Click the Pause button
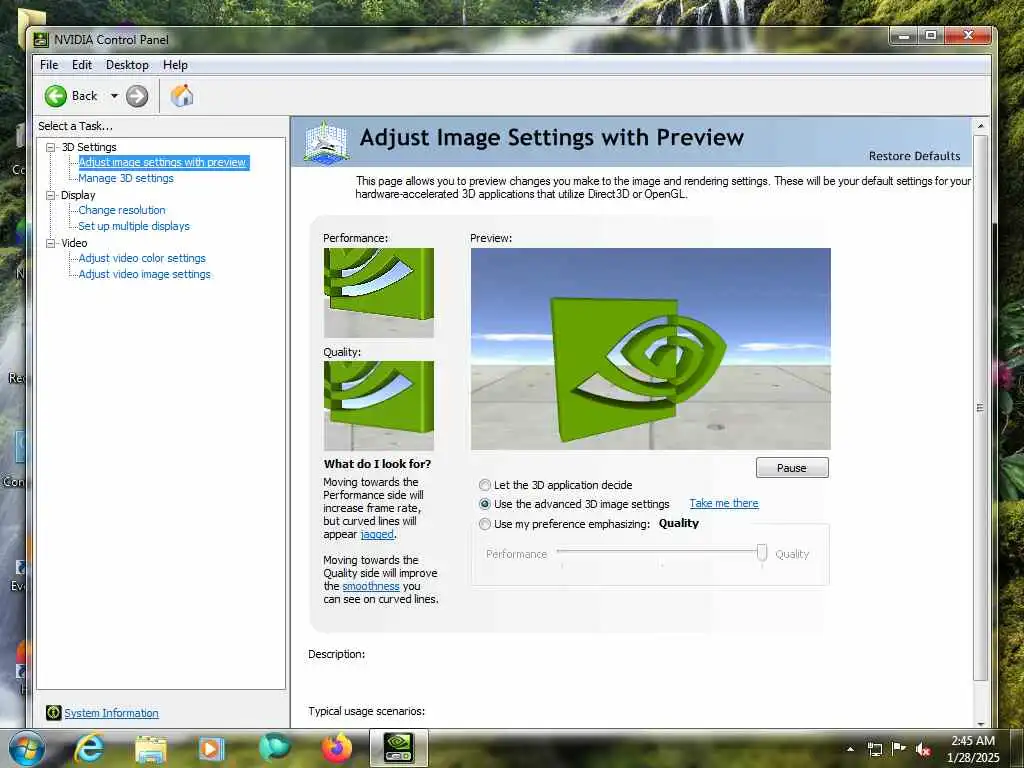The height and width of the screenshot is (768, 1024). (792, 468)
